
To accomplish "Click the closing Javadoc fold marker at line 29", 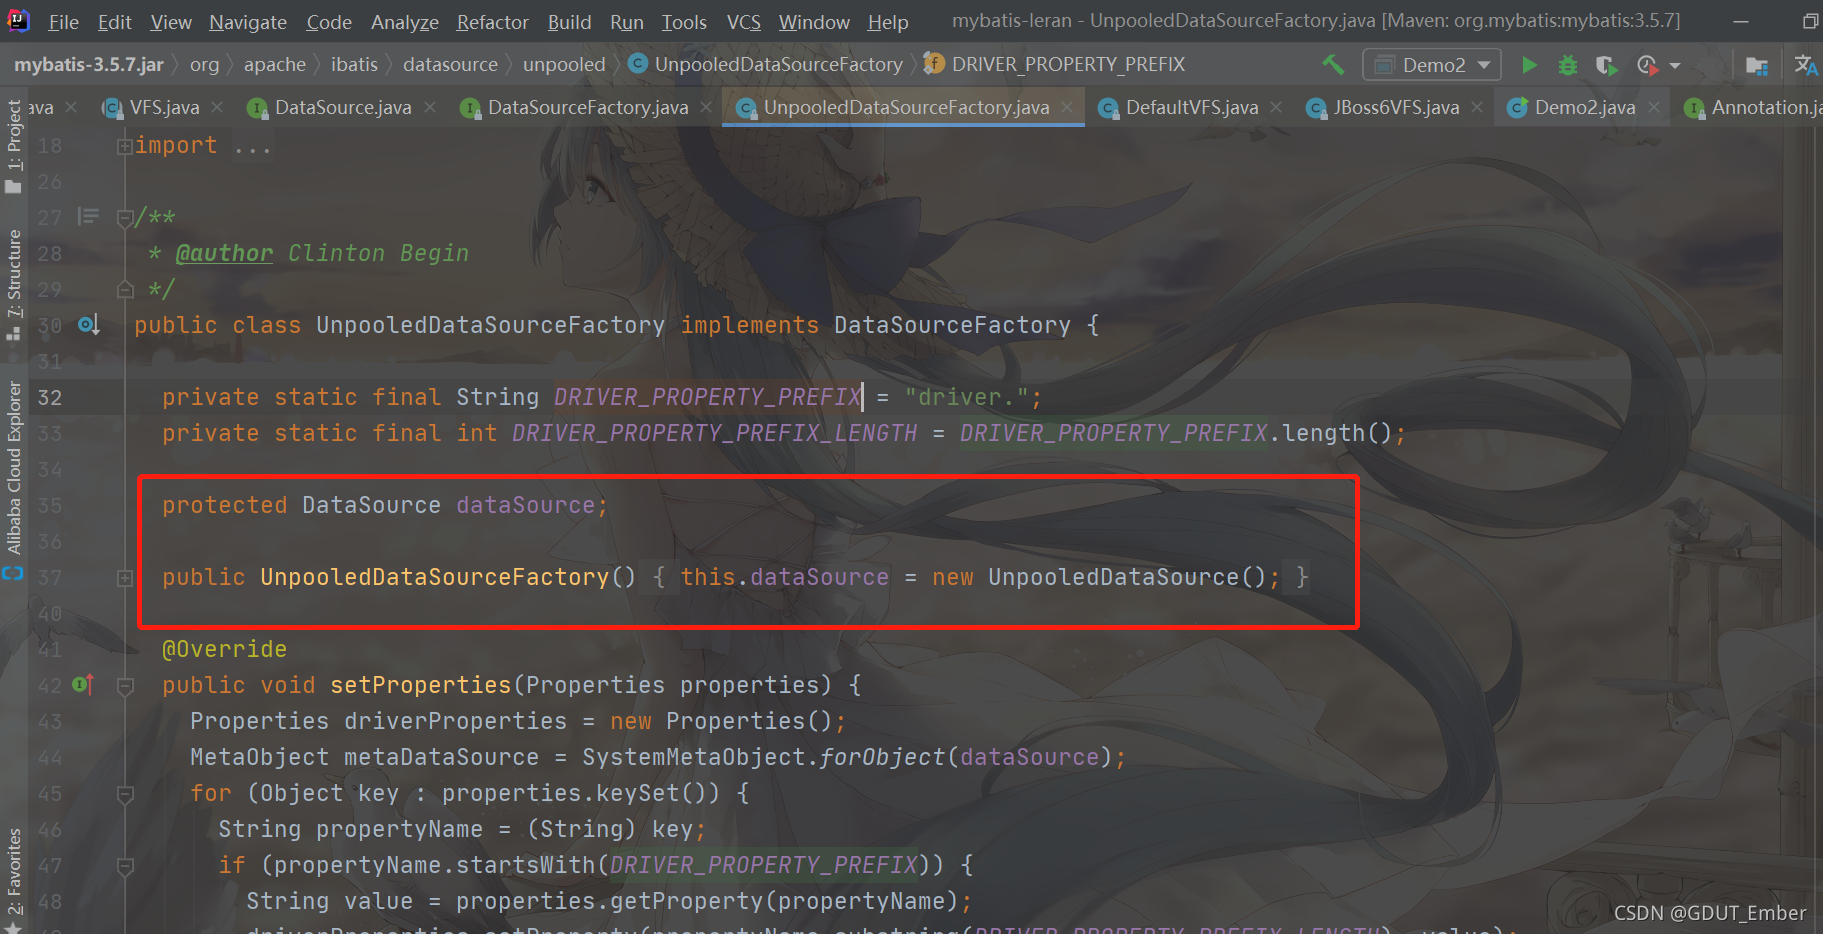I will [125, 290].
